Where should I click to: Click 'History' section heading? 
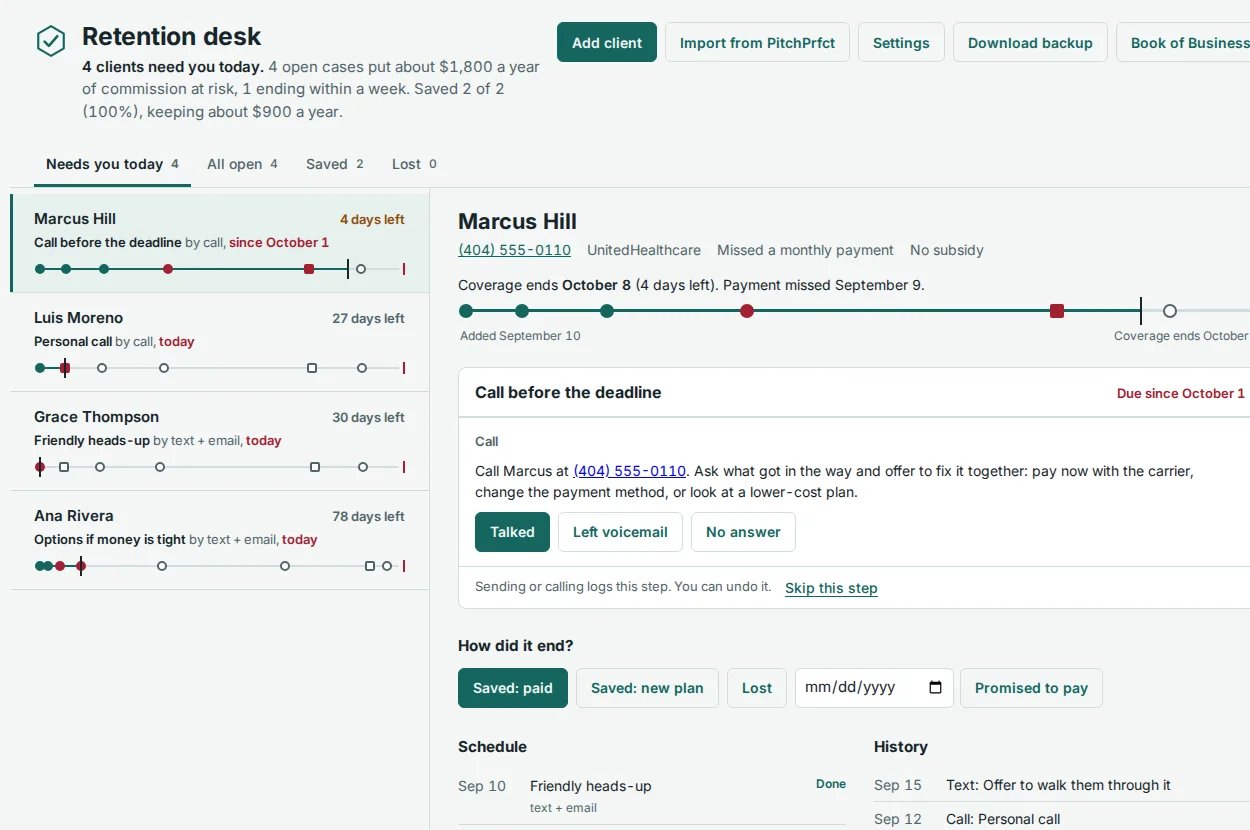(x=900, y=746)
